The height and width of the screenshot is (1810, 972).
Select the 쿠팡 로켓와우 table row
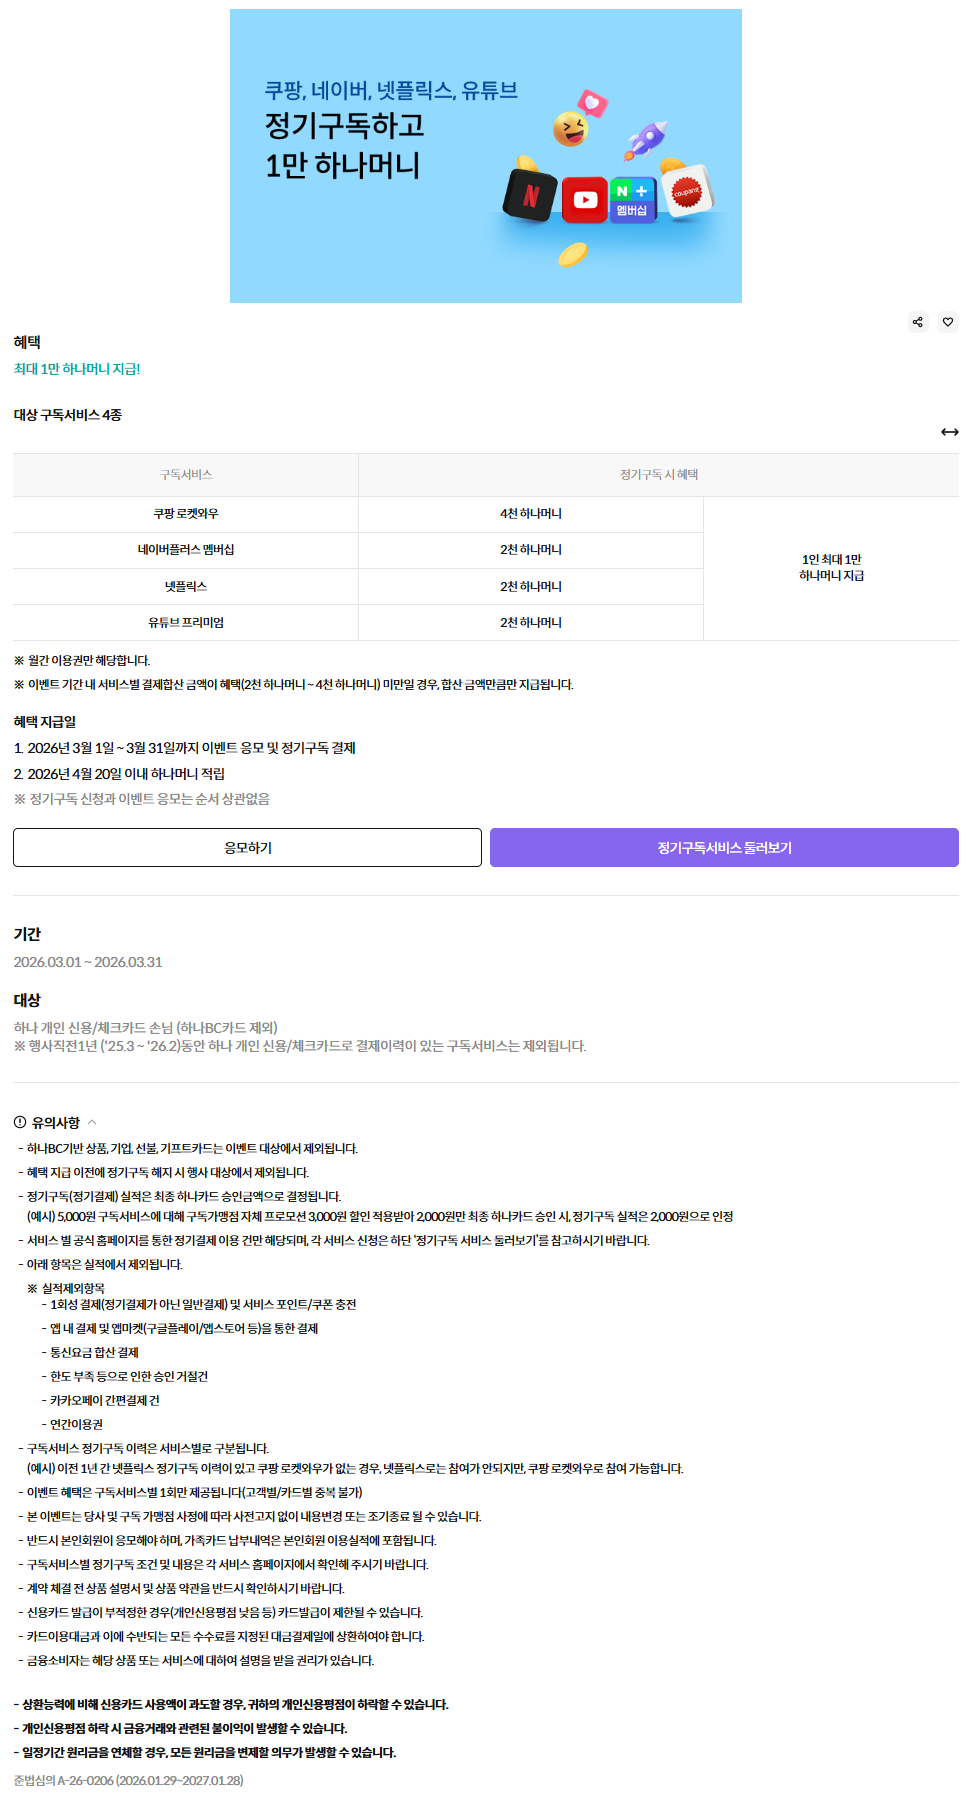[x=186, y=514]
